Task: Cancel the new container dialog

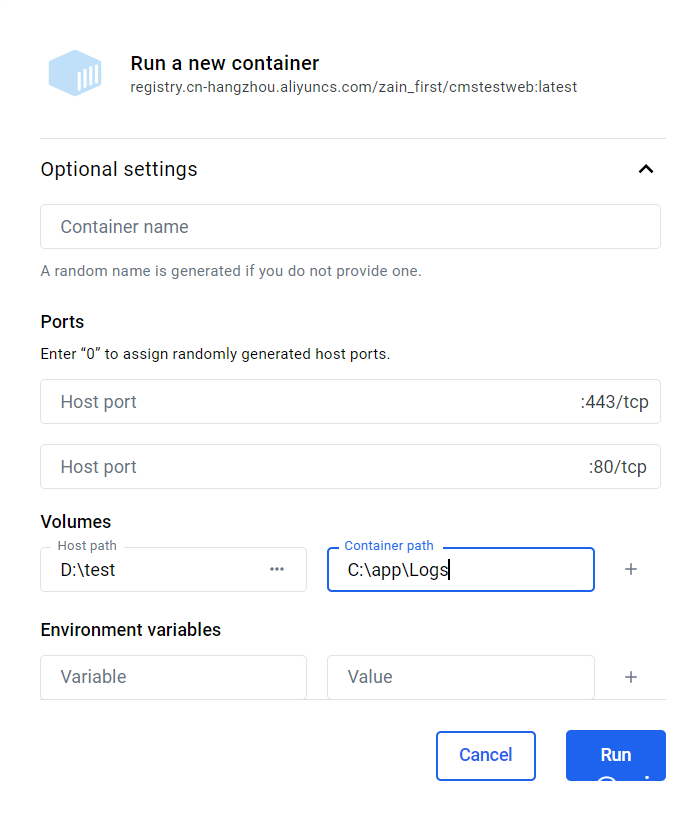Action: tap(485, 755)
